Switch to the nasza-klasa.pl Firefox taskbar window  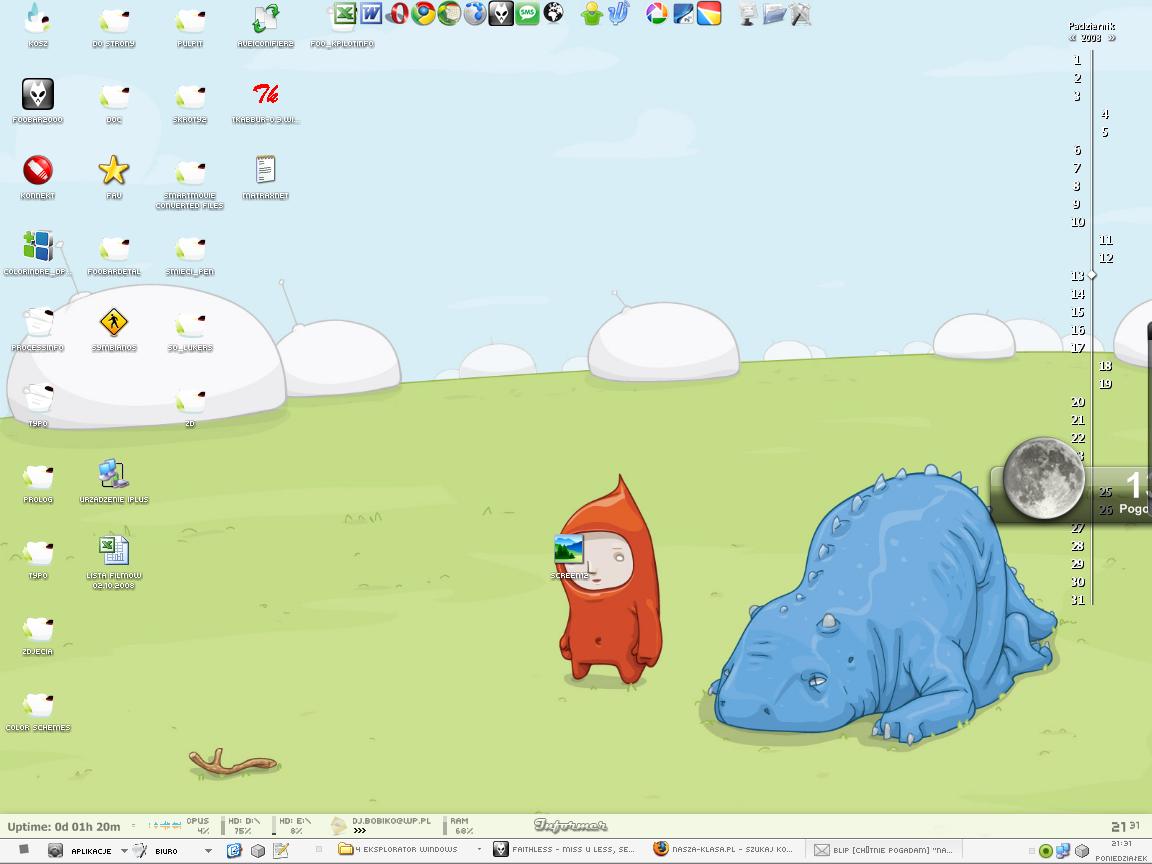[724, 850]
